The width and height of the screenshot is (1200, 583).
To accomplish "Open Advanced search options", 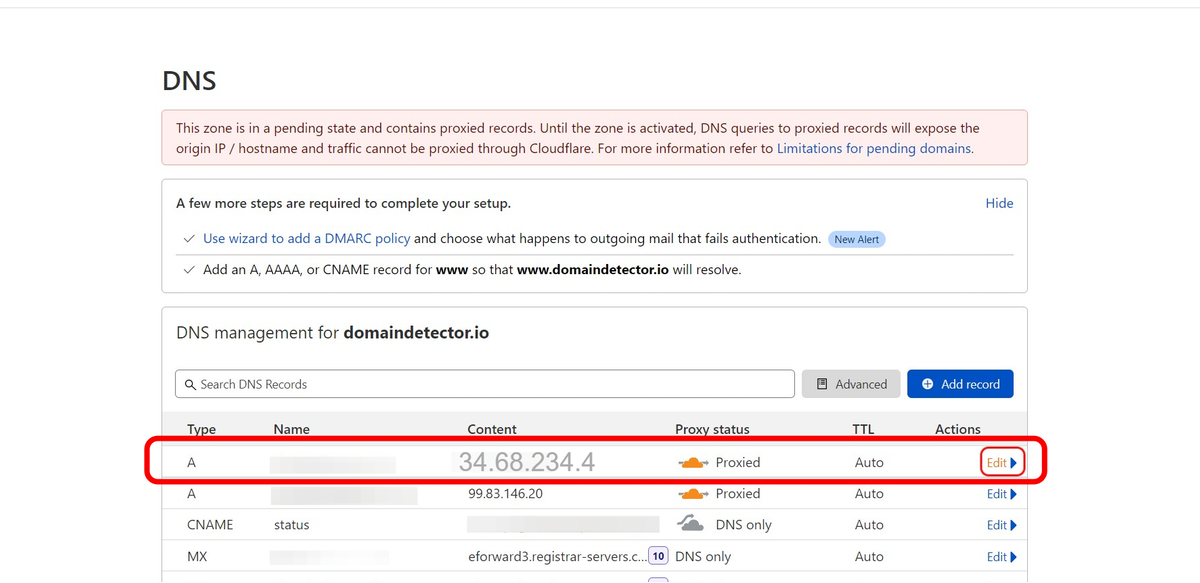I will [851, 384].
